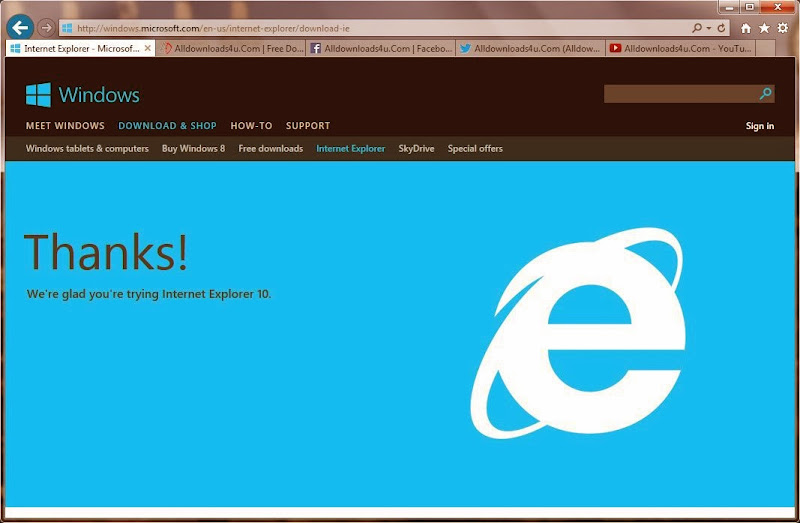This screenshot has width=800, height=523.
Task: Click the site search magnifier icon
Action: coord(765,93)
